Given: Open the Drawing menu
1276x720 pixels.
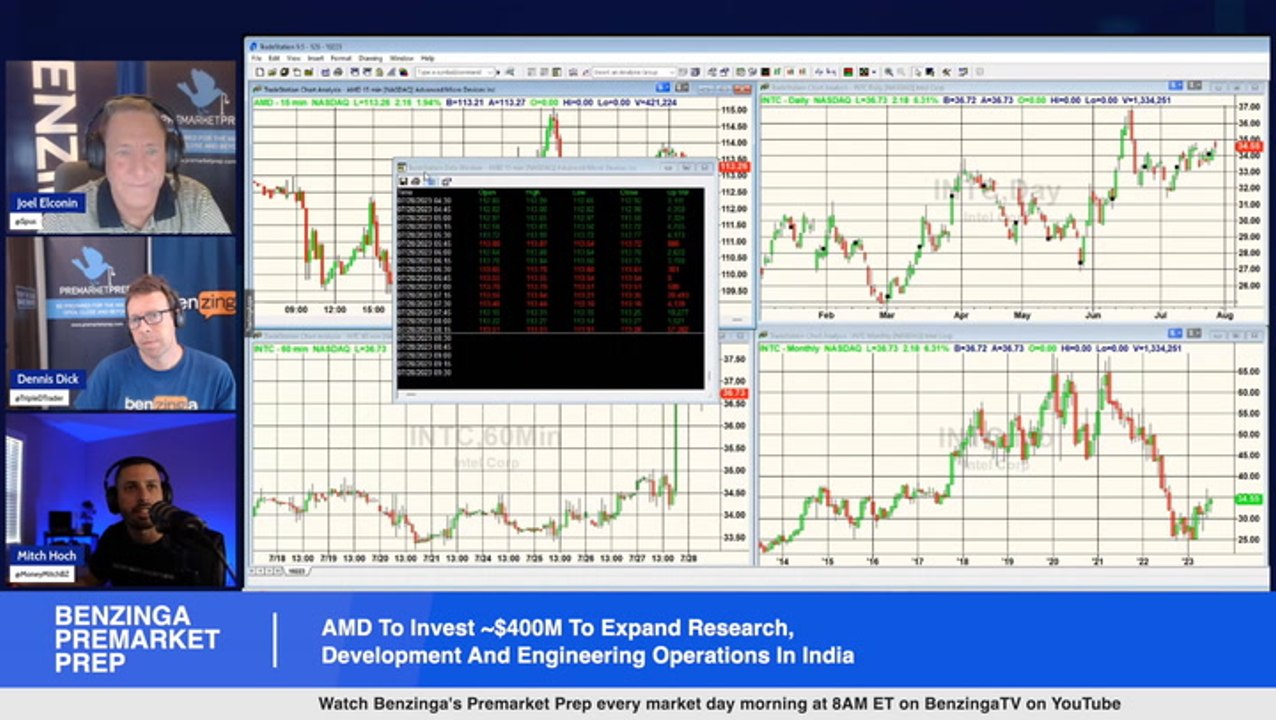Looking at the screenshot, I should coord(371,58).
